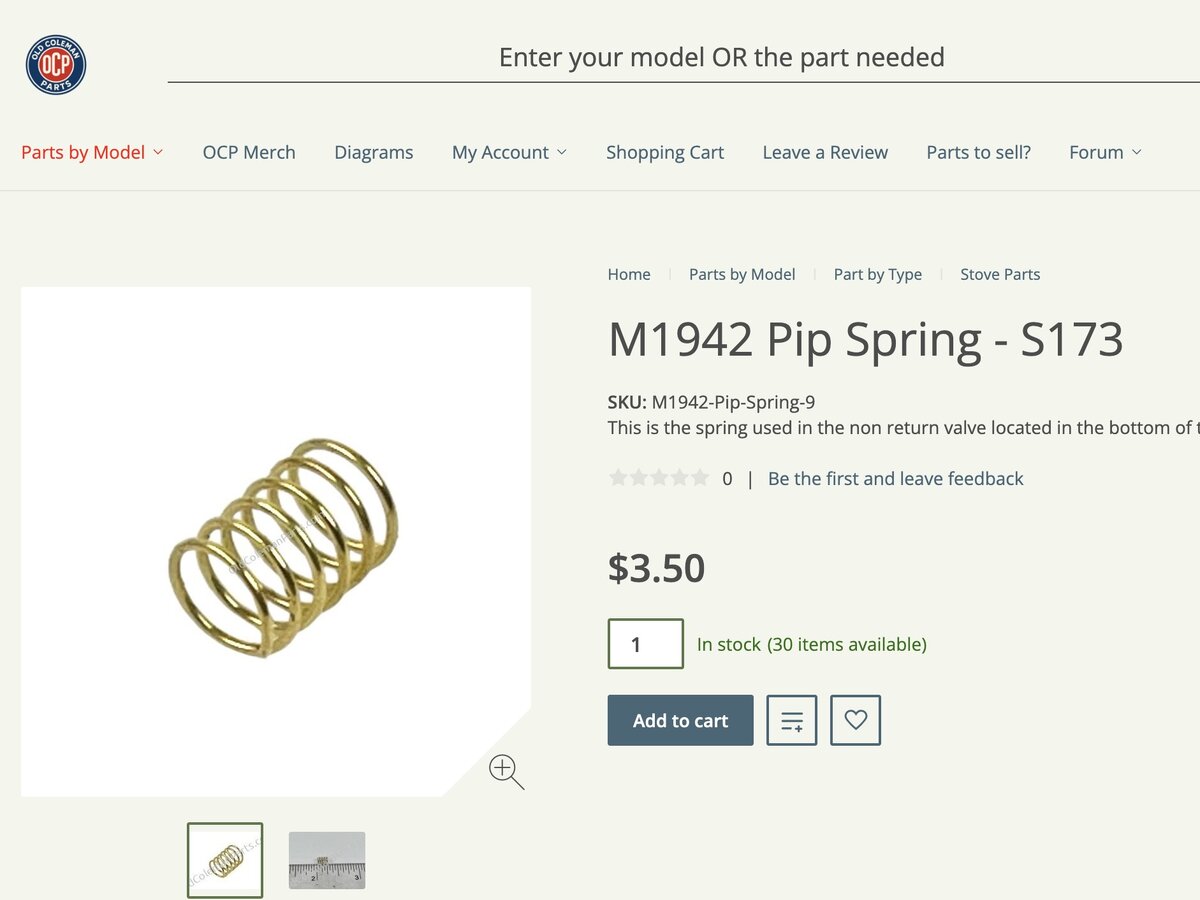
Task: Click the add-to-list icon button
Action: point(792,720)
